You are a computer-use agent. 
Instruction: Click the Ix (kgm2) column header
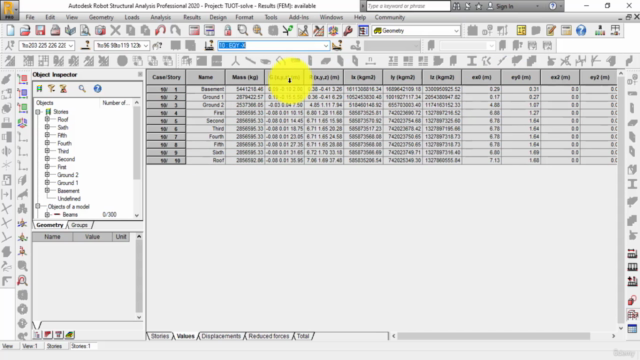coord(363,77)
